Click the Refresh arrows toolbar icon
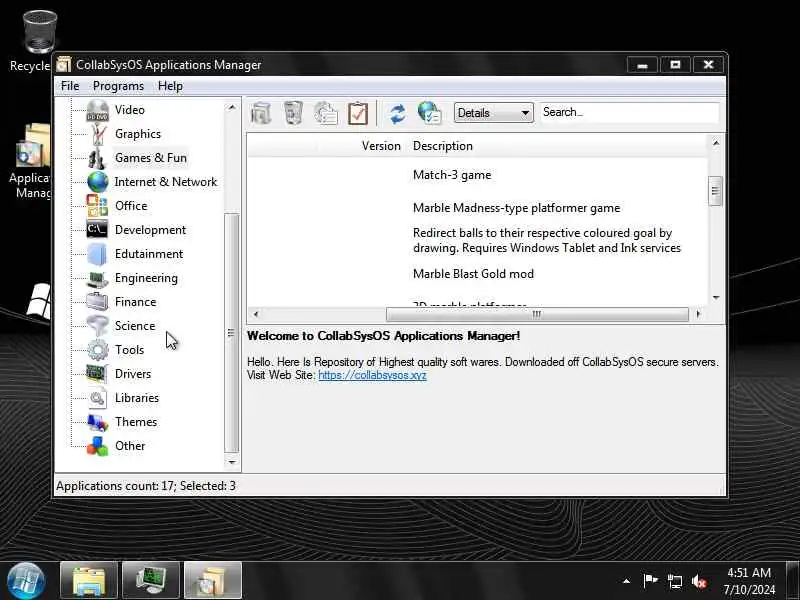This screenshot has width=800, height=600. (x=397, y=113)
